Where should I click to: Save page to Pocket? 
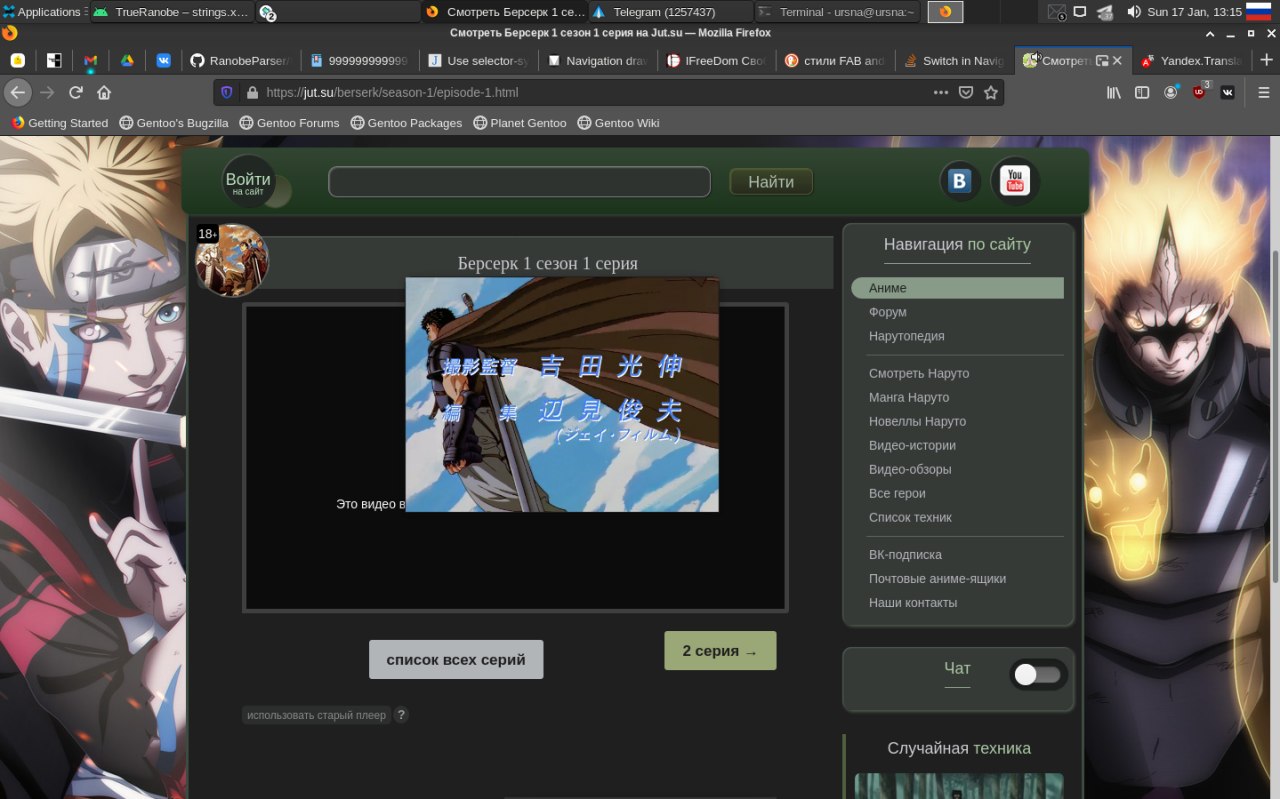[966, 92]
